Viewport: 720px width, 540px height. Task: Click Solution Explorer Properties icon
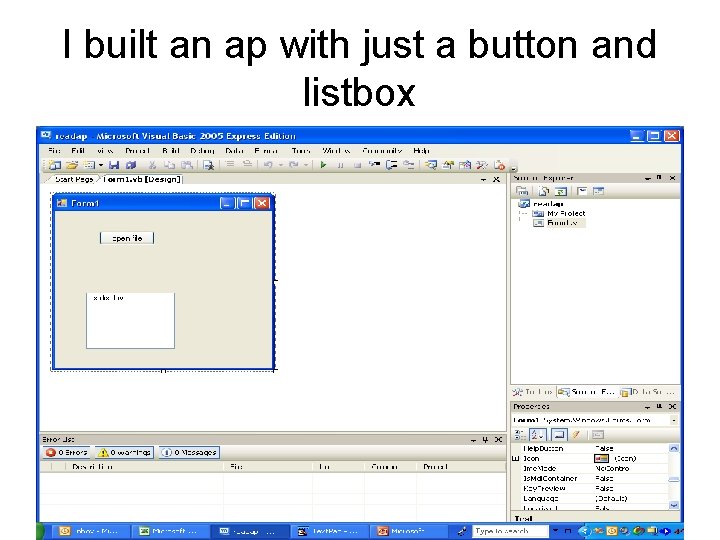click(522, 191)
